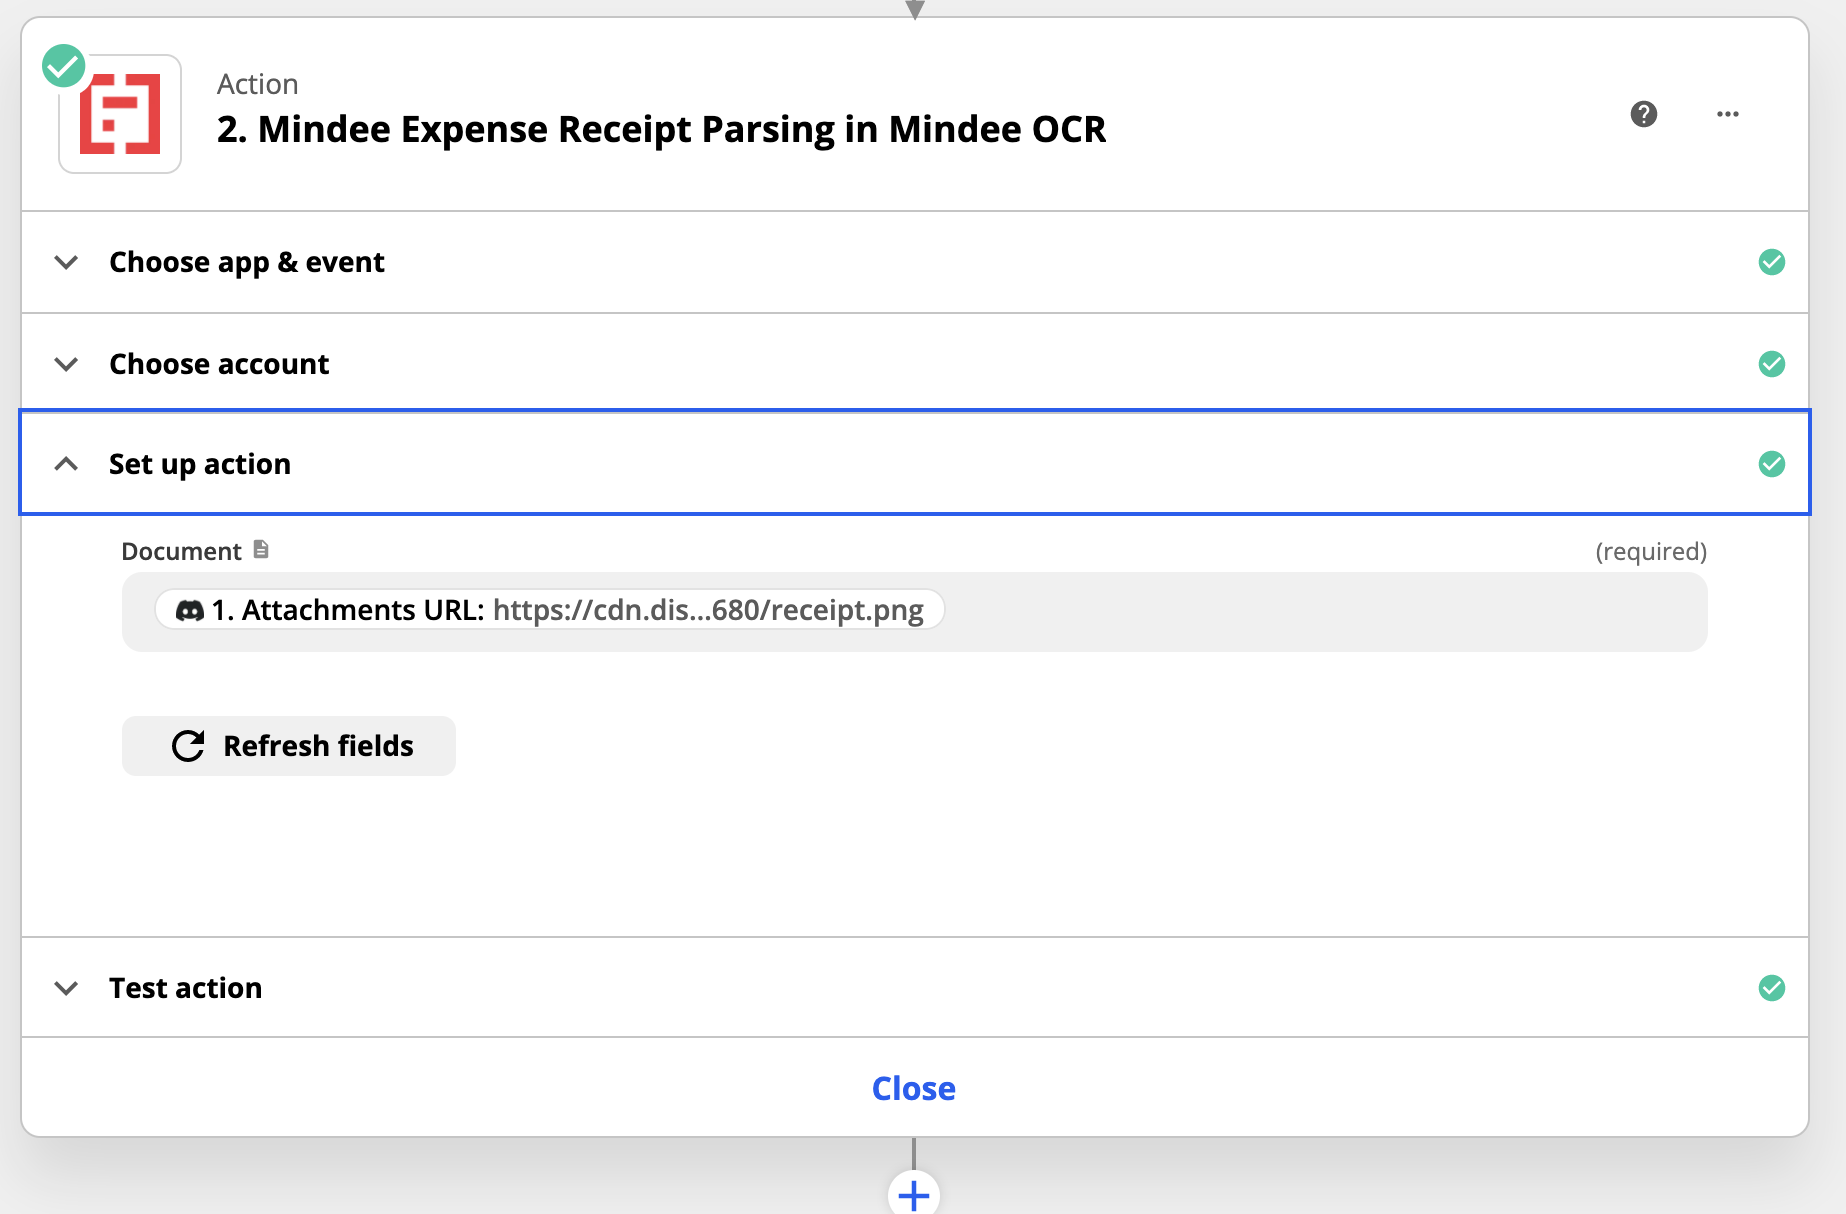The width and height of the screenshot is (1846, 1214).
Task: Open the Test action section header
Action: pyautogui.click(x=915, y=988)
